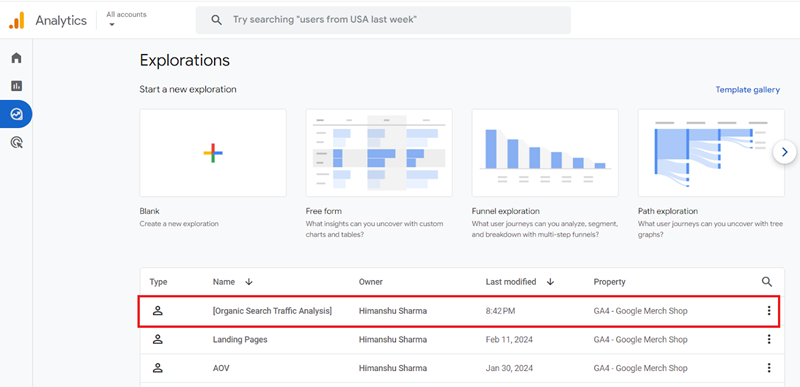Click the Jan 30, 2024 date cell
The height and width of the screenshot is (387, 800).
coord(508,368)
